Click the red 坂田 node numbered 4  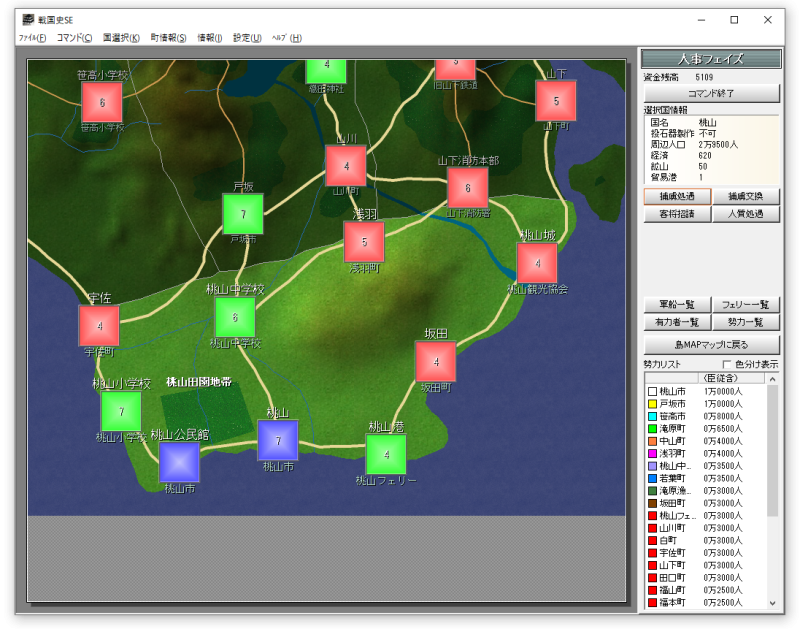click(436, 362)
